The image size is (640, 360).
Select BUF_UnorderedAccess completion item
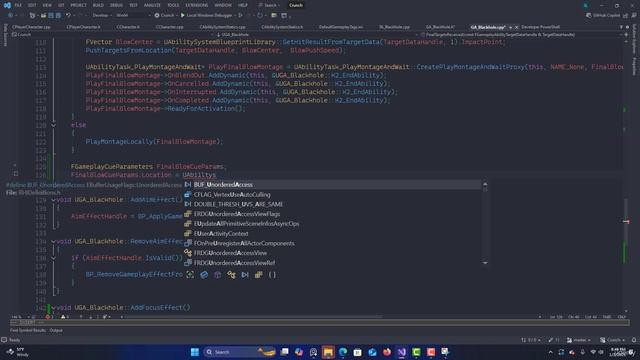coord(332,184)
